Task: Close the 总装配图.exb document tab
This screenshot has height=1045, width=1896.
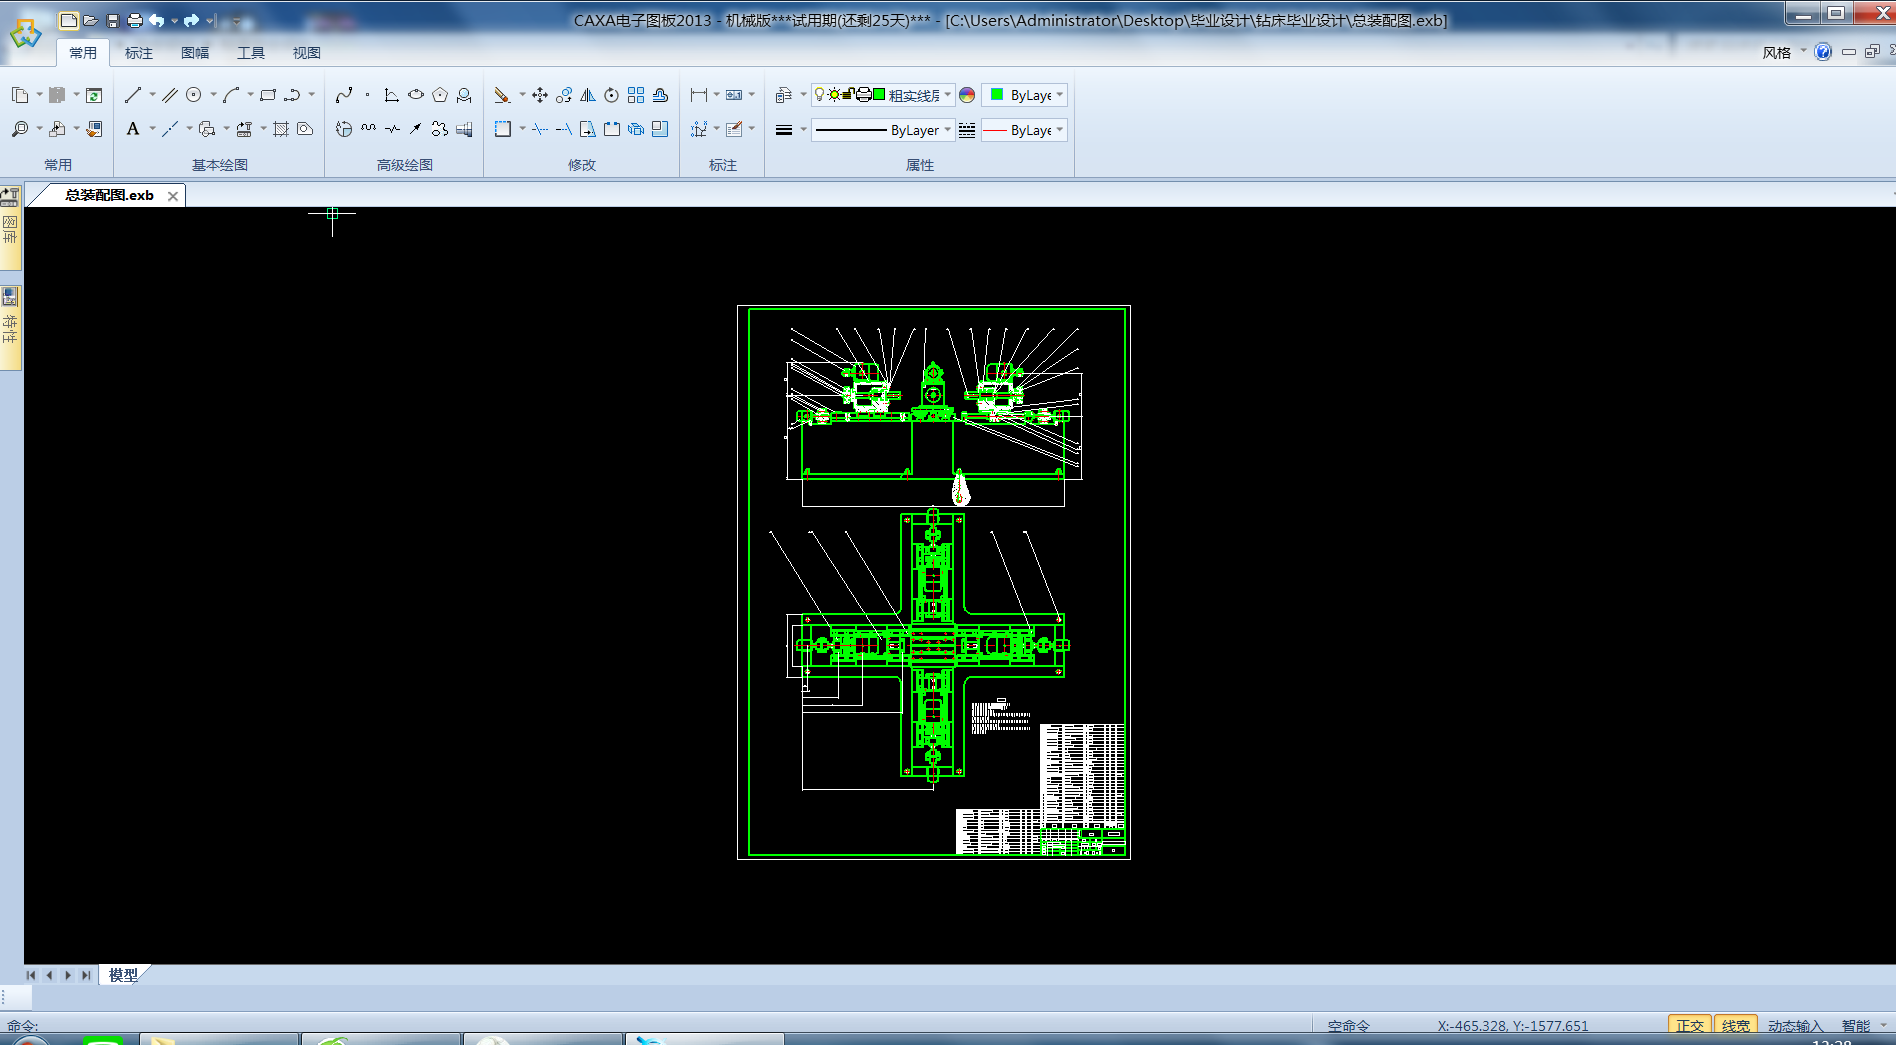Action: (x=173, y=196)
